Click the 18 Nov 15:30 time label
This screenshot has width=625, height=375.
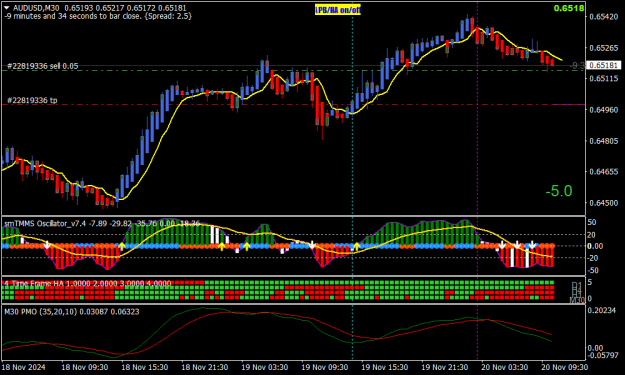[x=145, y=367]
